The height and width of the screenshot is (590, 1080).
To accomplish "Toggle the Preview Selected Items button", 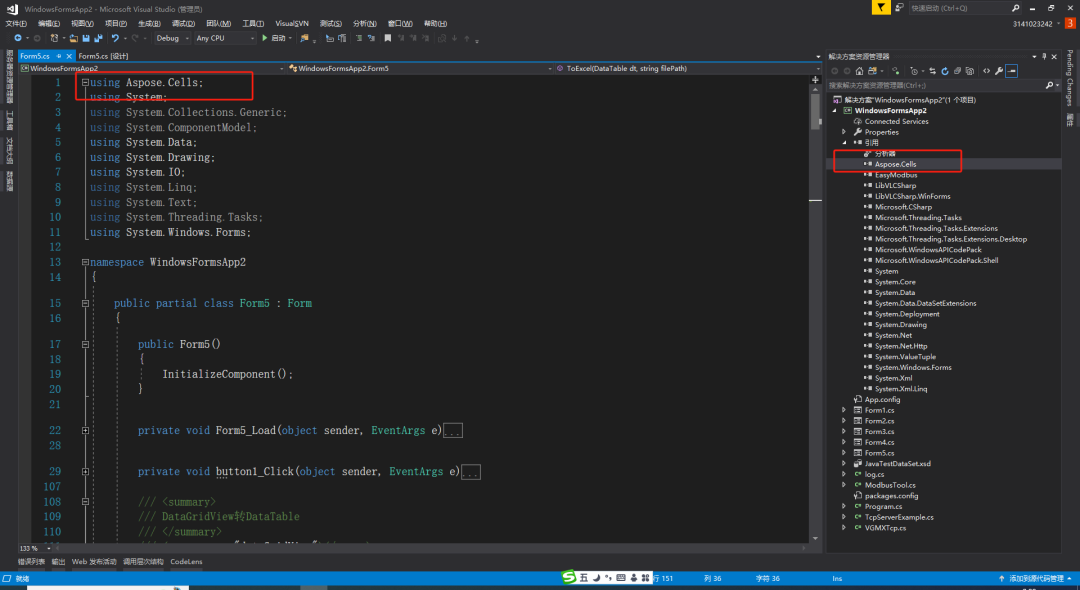I will 1012,71.
